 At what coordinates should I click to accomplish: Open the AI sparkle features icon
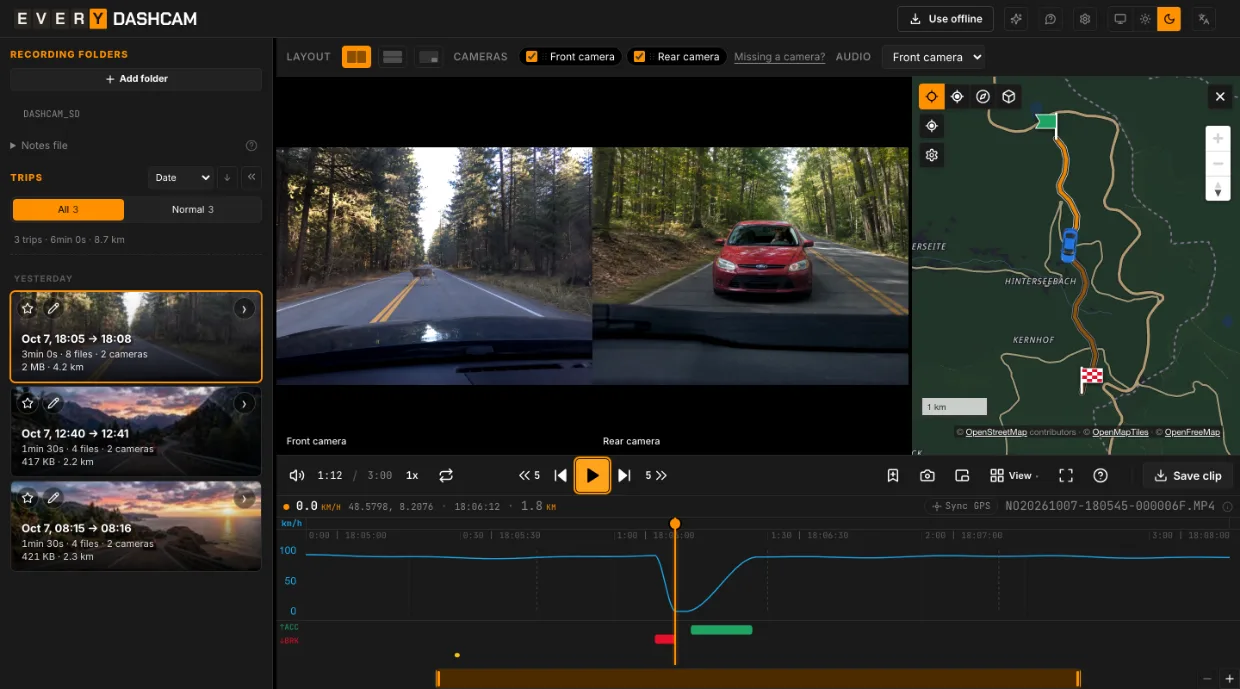point(1016,19)
